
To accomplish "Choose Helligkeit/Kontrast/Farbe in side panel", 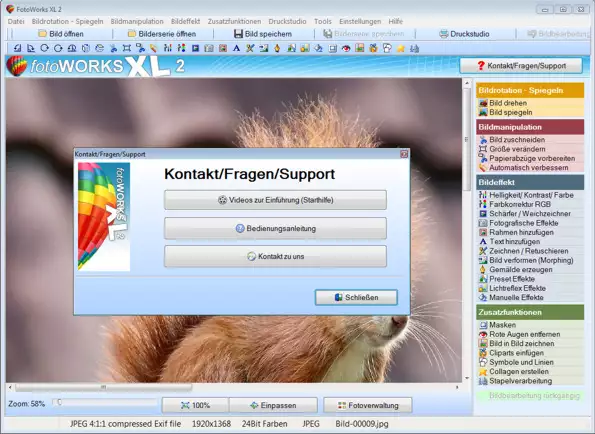I will point(531,195).
